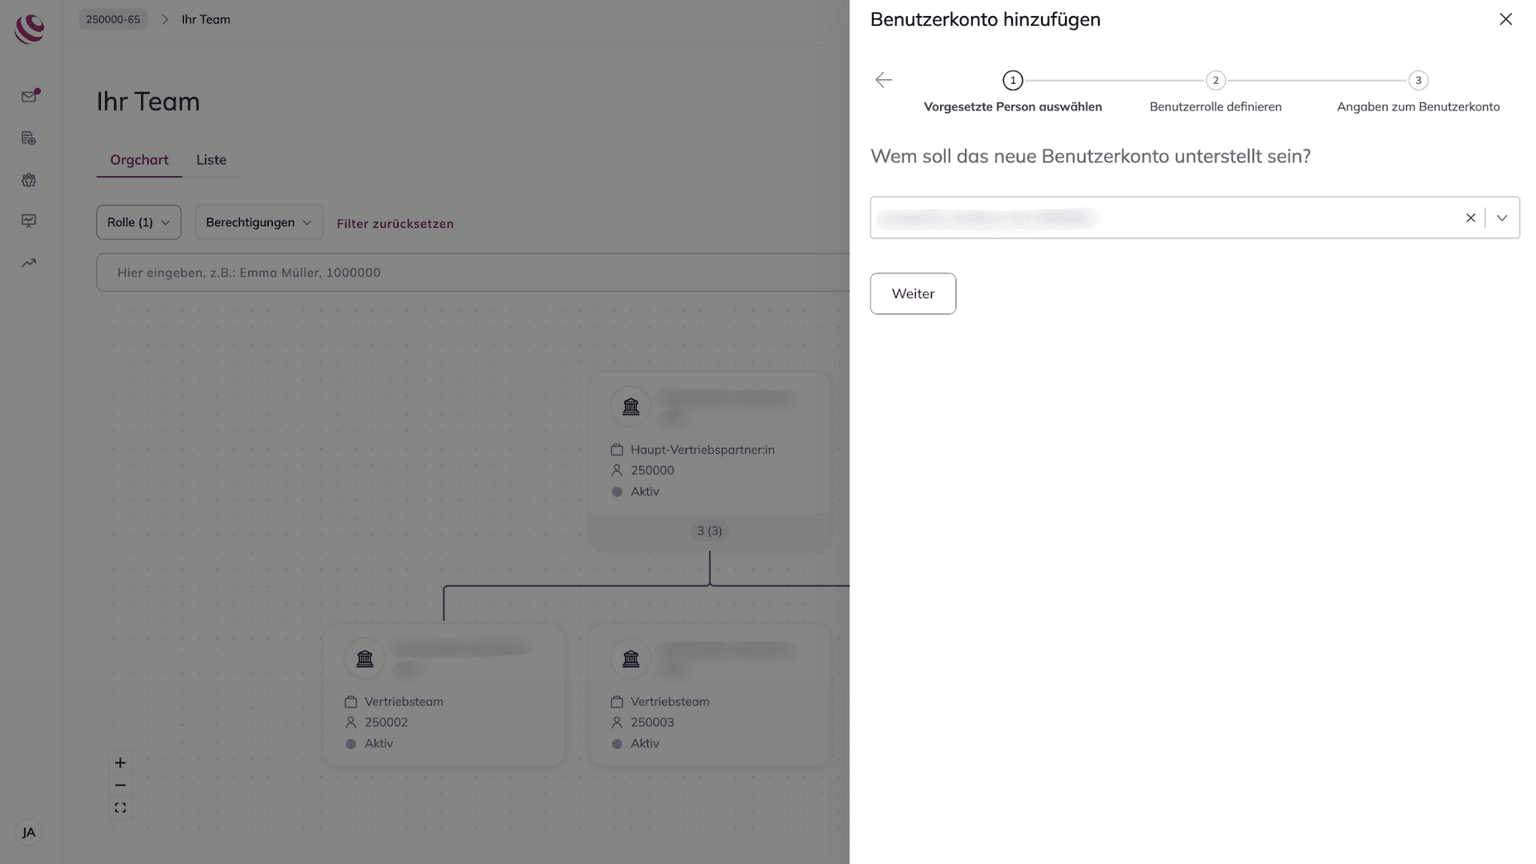This screenshot has height=864, width=1536.
Task: Switch to the Liste tab
Action: pyautogui.click(x=211, y=160)
